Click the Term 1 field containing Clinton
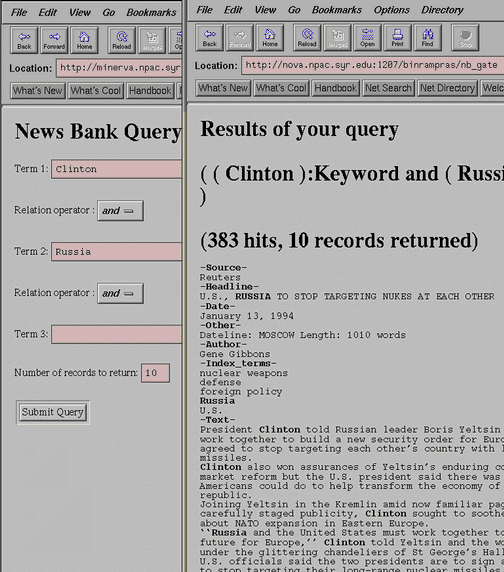 pos(116,169)
